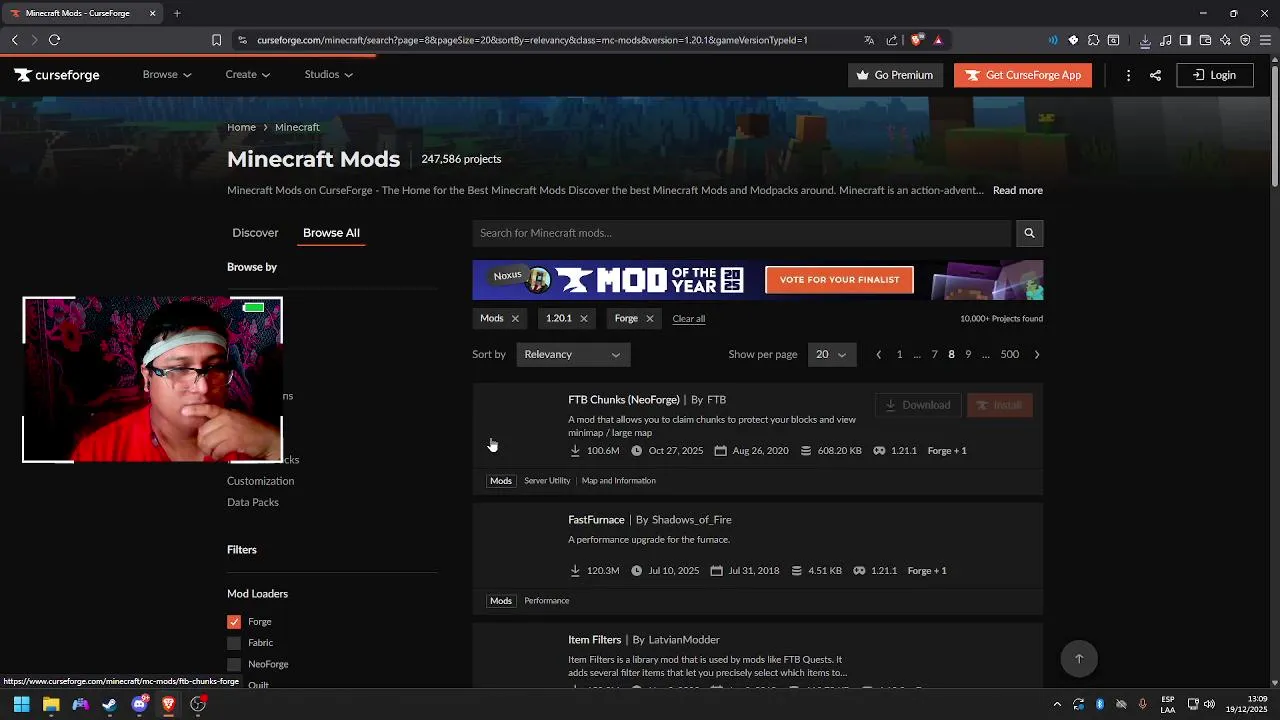The height and width of the screenshot is (720, 1280).
Task: Jump to results page 500
Action: [1010, 354]
